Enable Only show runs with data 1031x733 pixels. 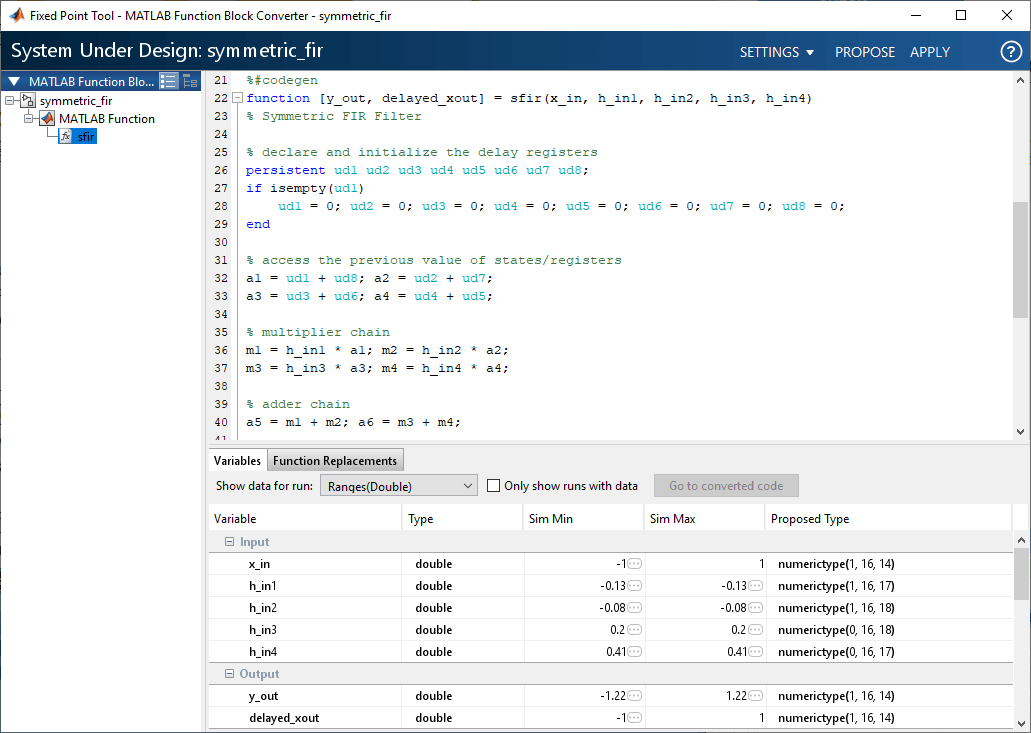(494, 486)
